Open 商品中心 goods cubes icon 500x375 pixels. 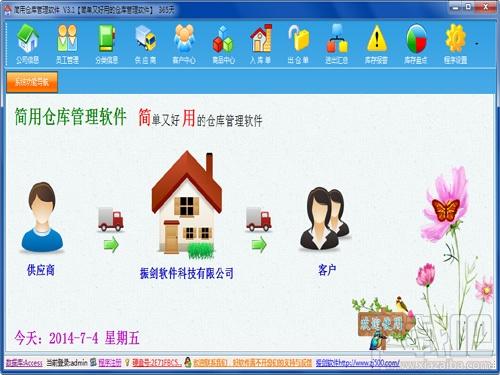[x=223, y=44]
